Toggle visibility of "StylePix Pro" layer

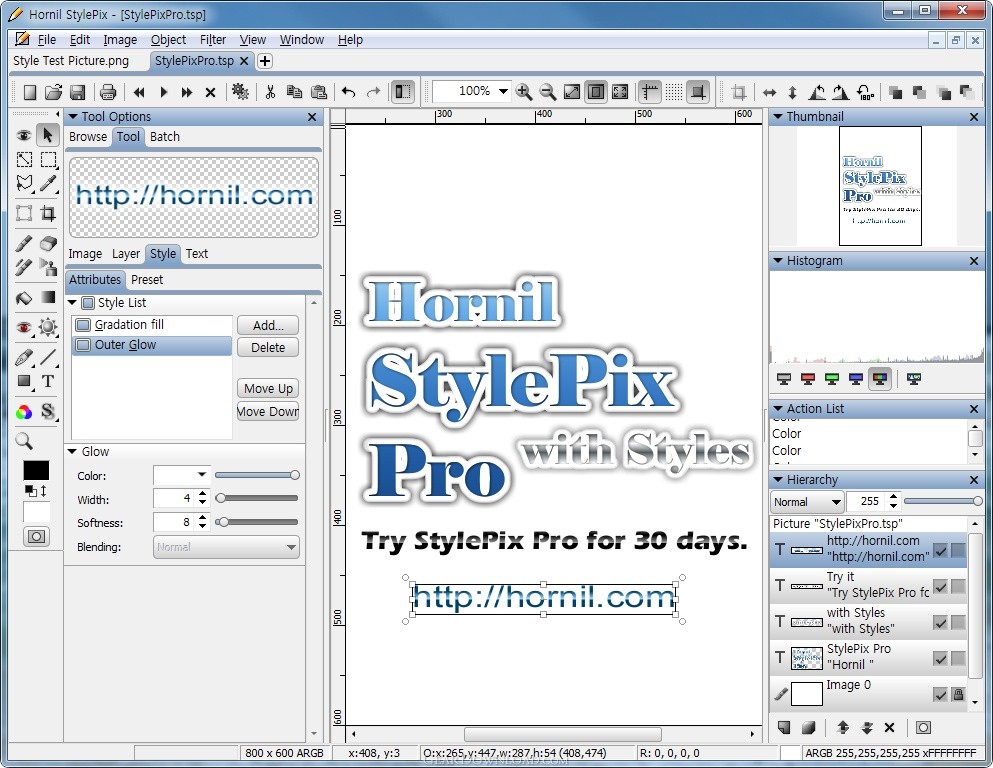[x=940, y=658]
